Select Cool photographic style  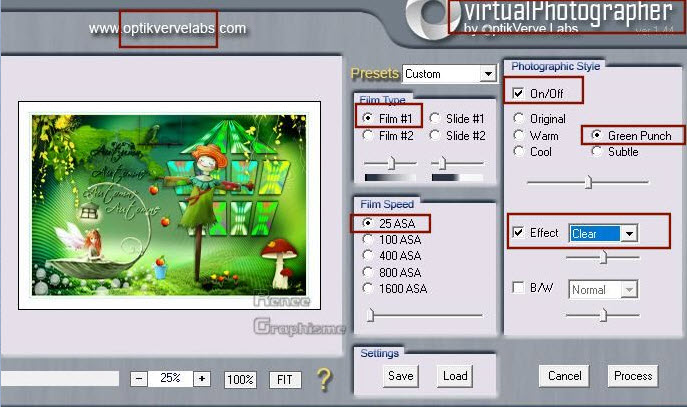click(x=518, y=152)
